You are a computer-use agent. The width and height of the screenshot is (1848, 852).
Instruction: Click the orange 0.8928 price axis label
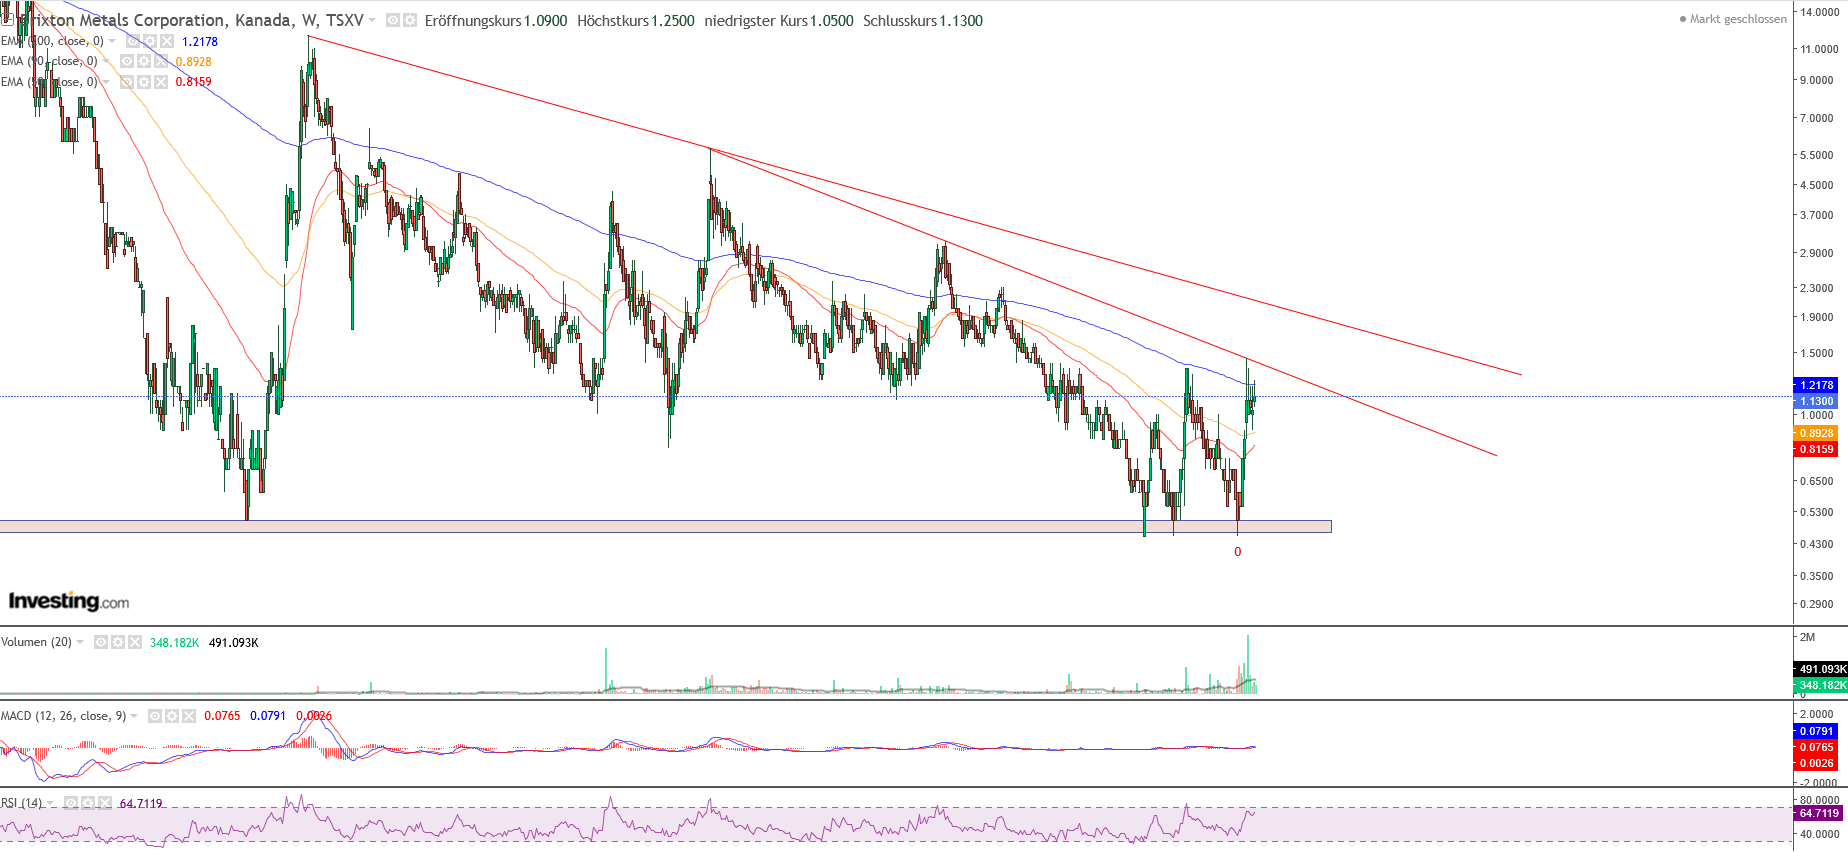[1816, 433]
